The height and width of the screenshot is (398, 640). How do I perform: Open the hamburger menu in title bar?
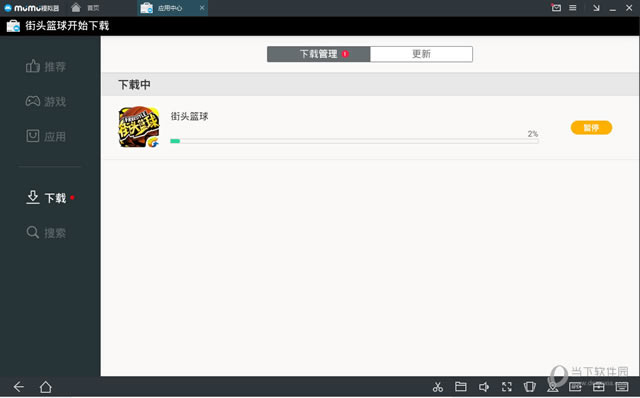click(x=573, y=8)
